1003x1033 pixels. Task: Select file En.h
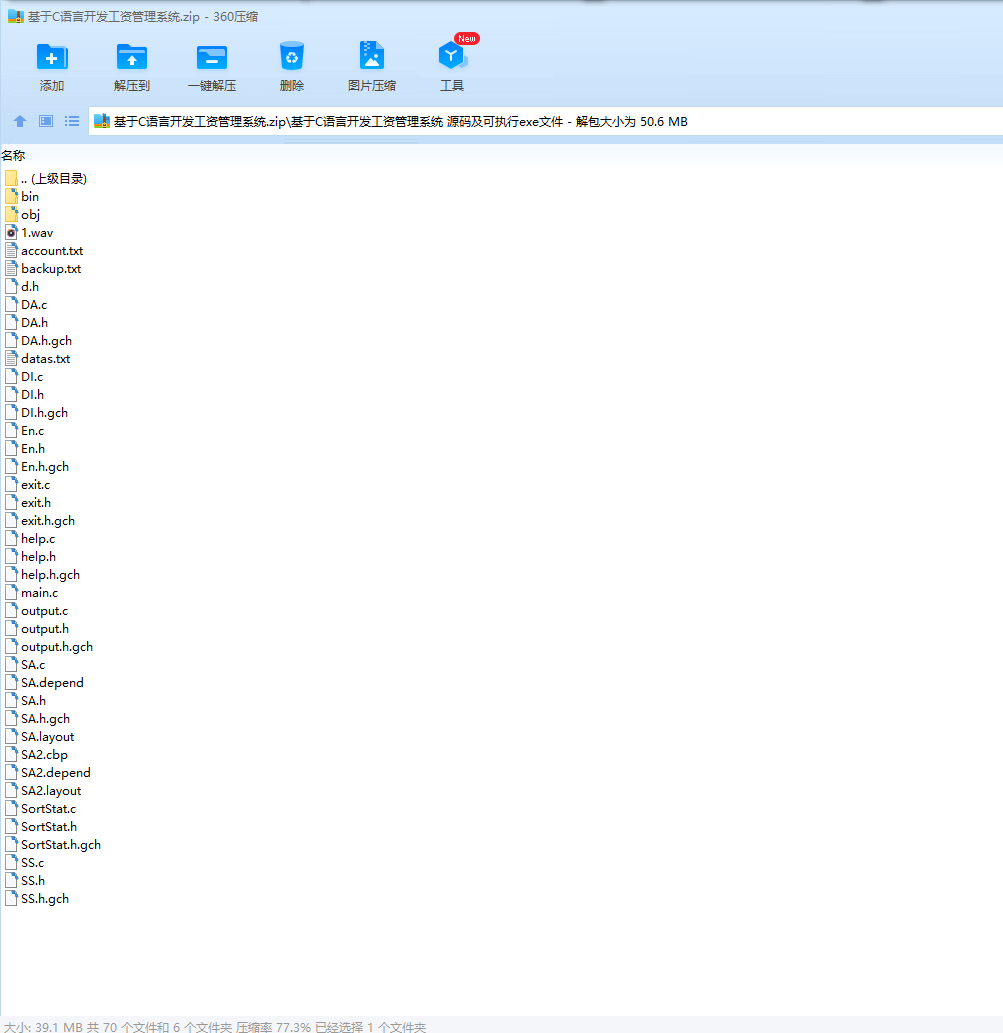[25, 449]
